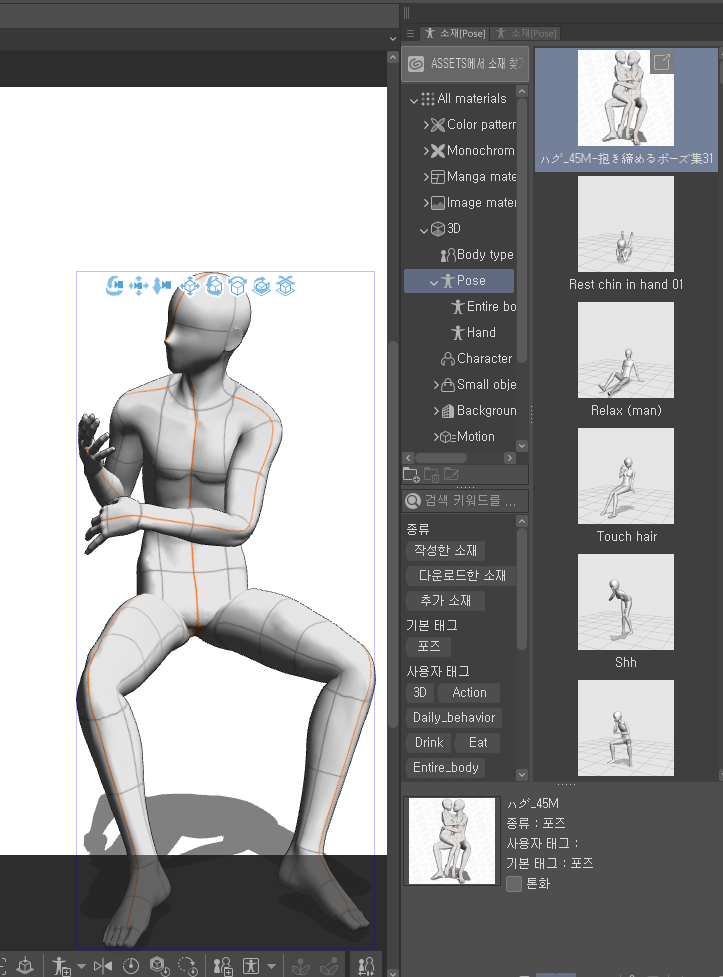This screenshot has height=977, width=723.
Task: Expand the Image material folder
Action: 426,204
